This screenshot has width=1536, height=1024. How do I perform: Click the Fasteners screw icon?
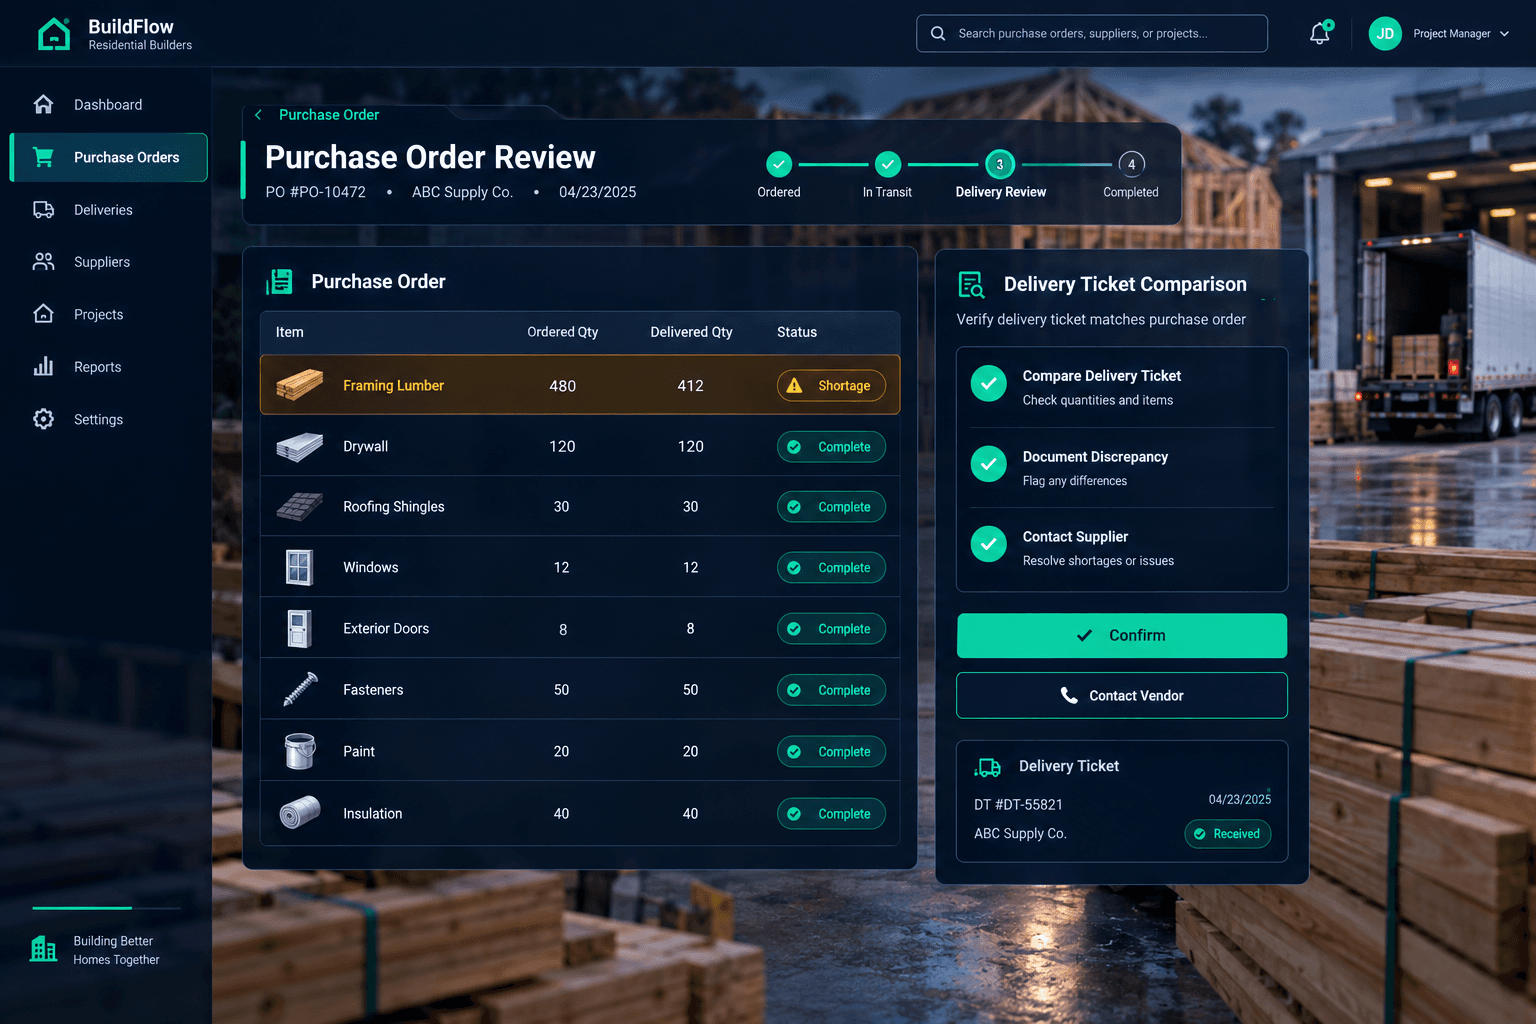(x=300, y=689)
